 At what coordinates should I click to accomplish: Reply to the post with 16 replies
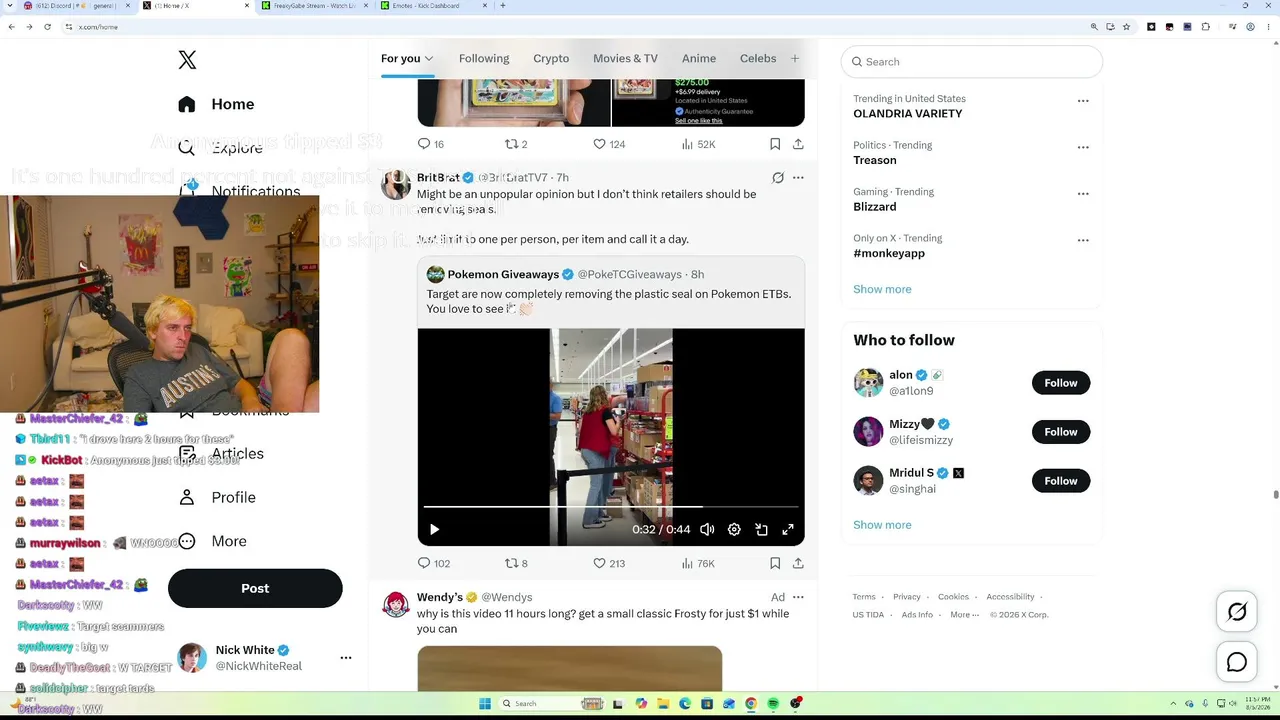click(431, 144)
